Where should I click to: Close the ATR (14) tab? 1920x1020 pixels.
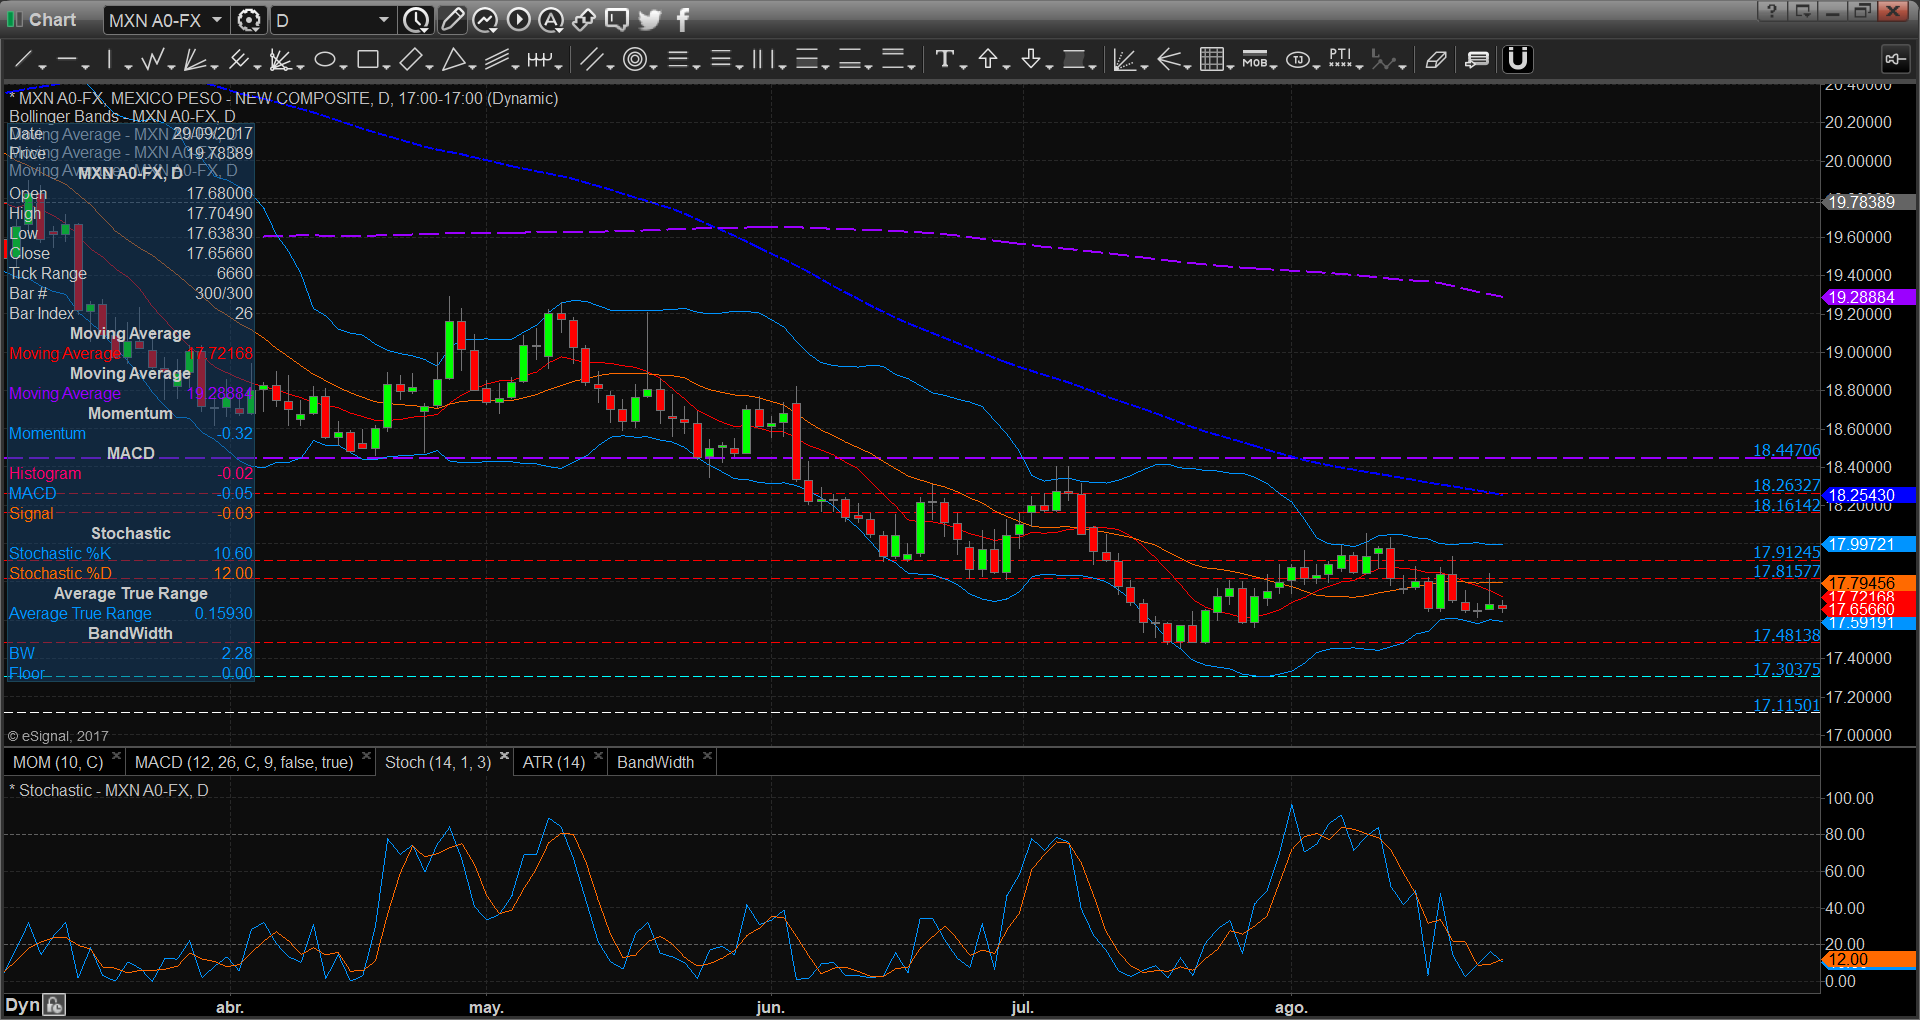click(x=598, y=756)
